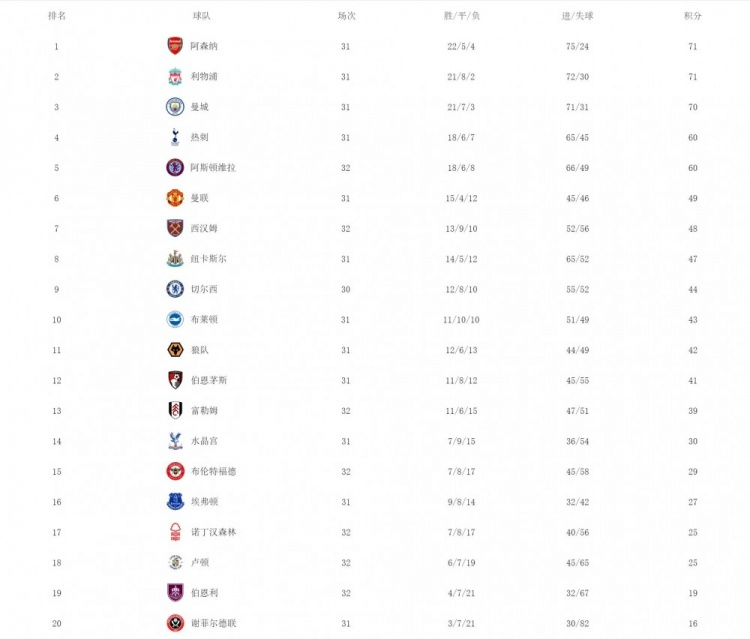
Task: Click the Everton club crest
Action: point(175,502)
